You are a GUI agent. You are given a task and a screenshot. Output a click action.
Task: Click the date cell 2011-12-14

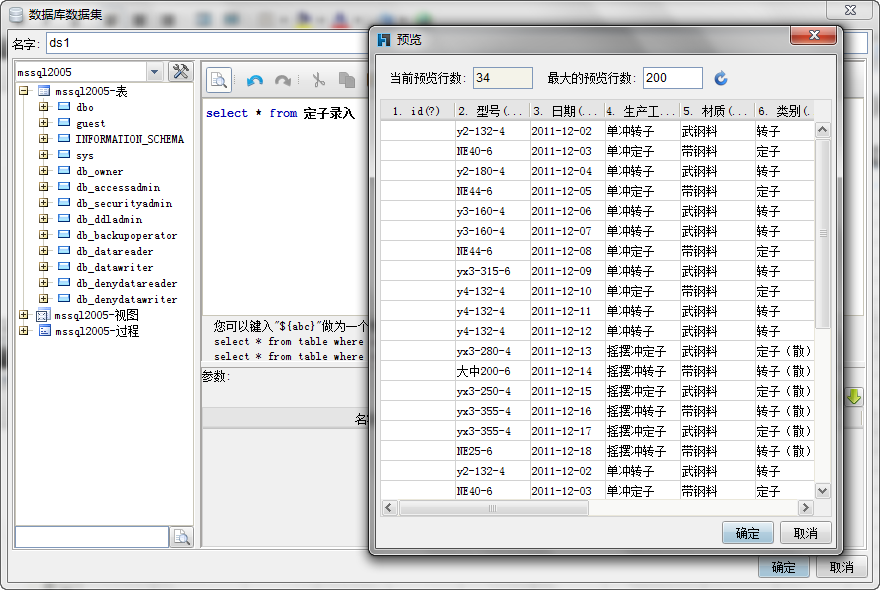[x=567, y=371]
